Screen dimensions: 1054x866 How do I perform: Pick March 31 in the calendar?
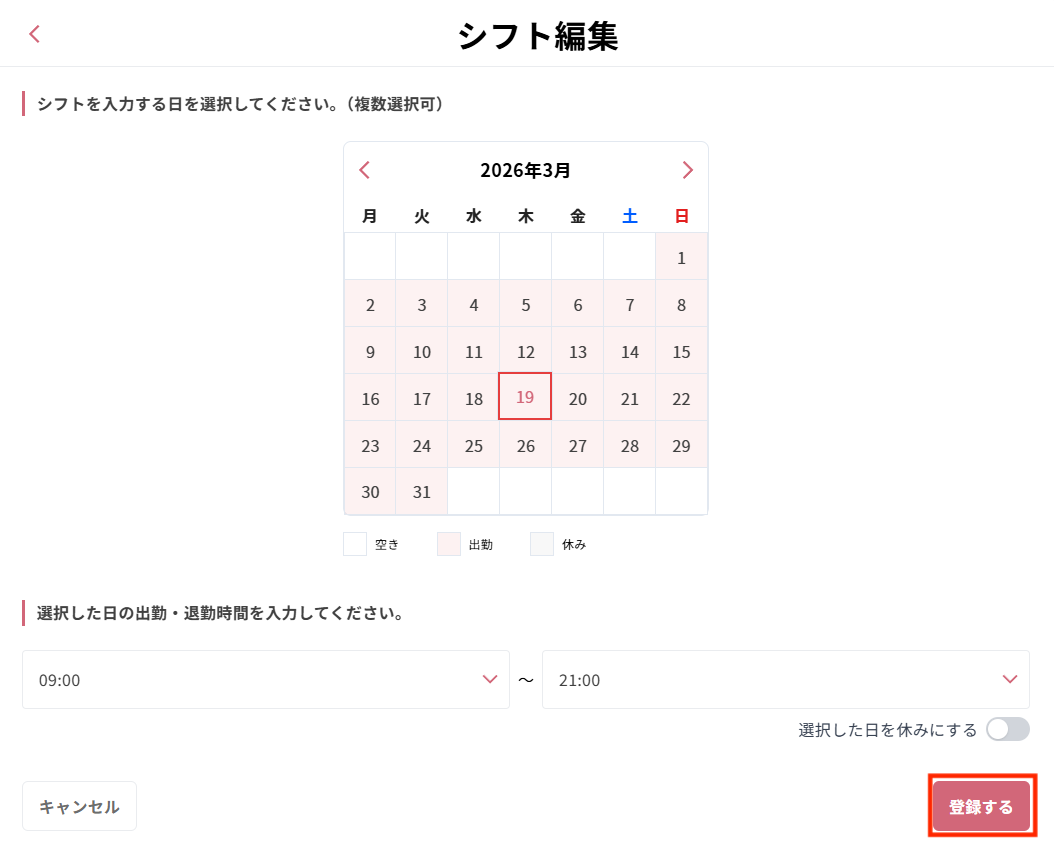point(422,492)
